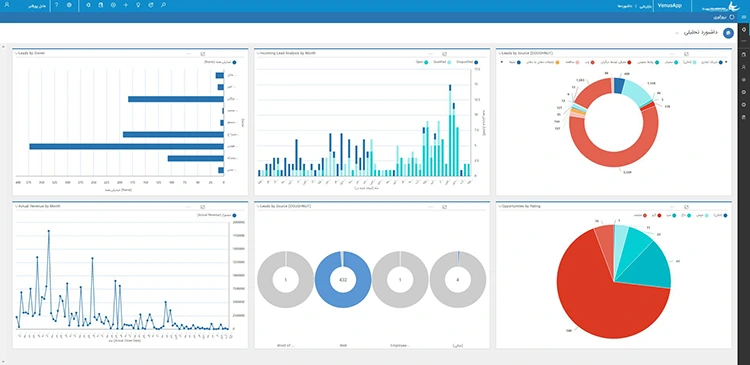Click the icon between lightbulb and search
The height and width of the screenshot is (365, 750).
click(x=151, y=5)
